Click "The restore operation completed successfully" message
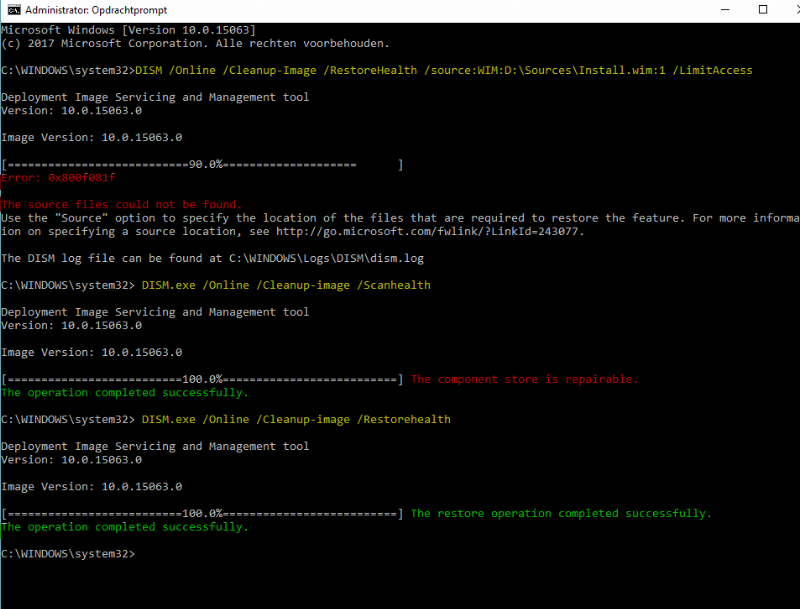This screenshot has width=800, height=609. click(561, 513)
